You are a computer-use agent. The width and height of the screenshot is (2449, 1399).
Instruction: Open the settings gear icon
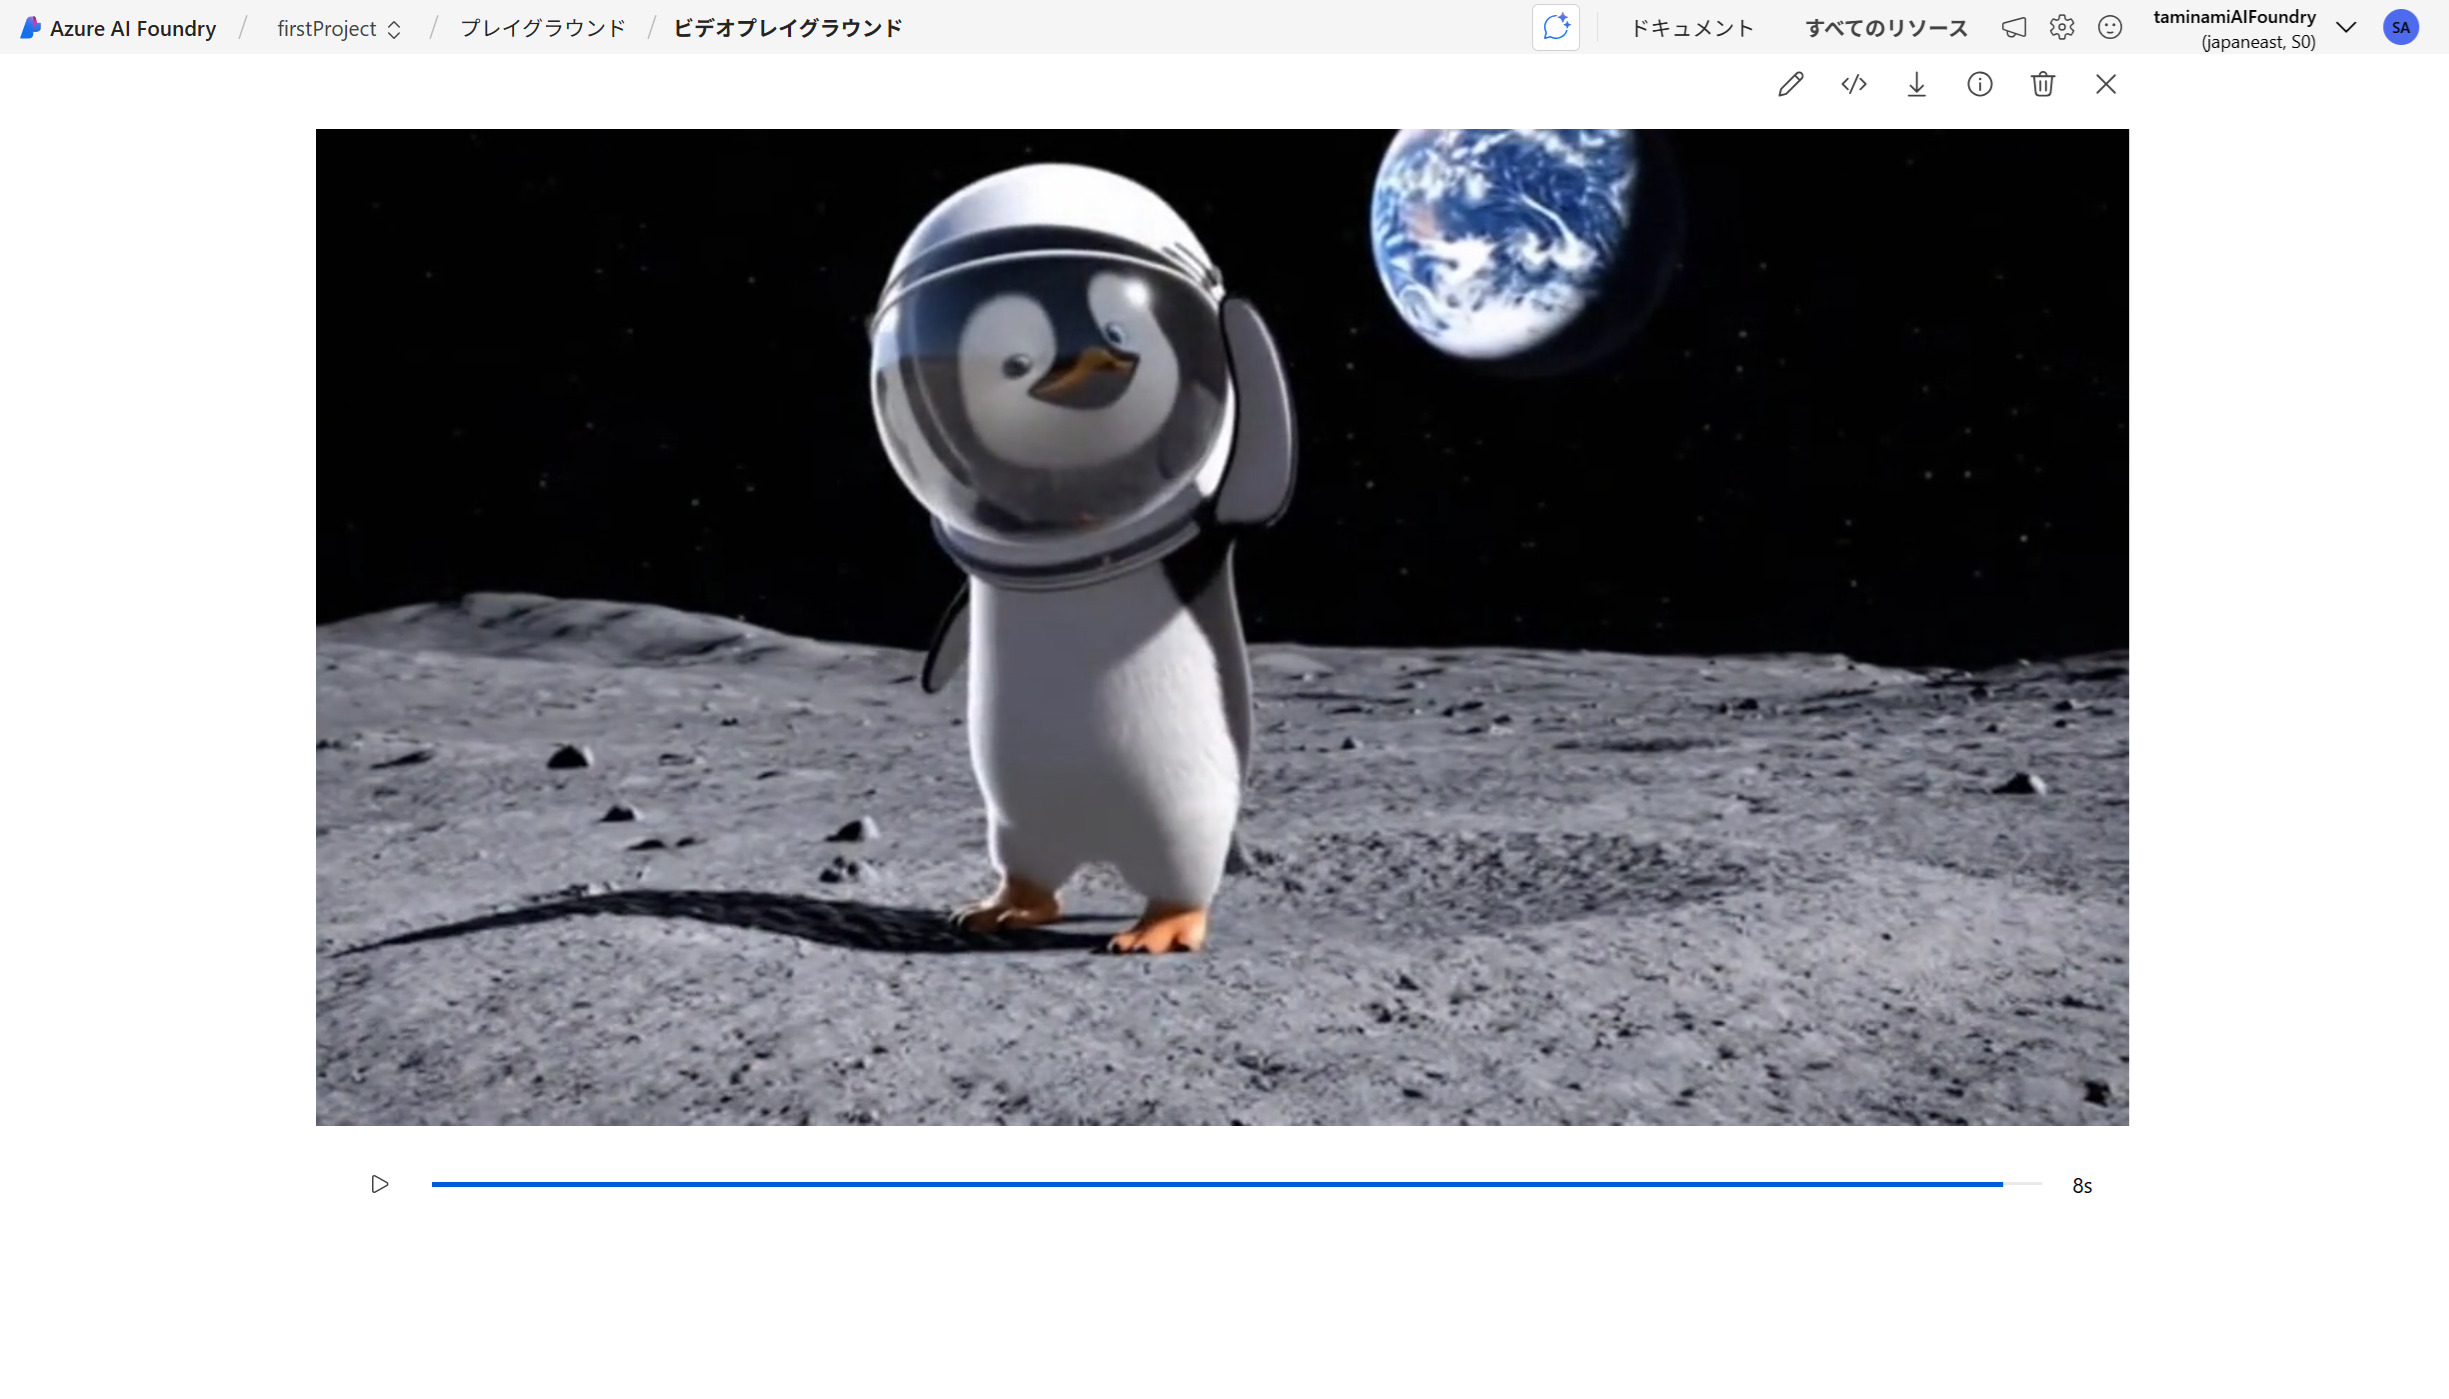click(2061, 28)
